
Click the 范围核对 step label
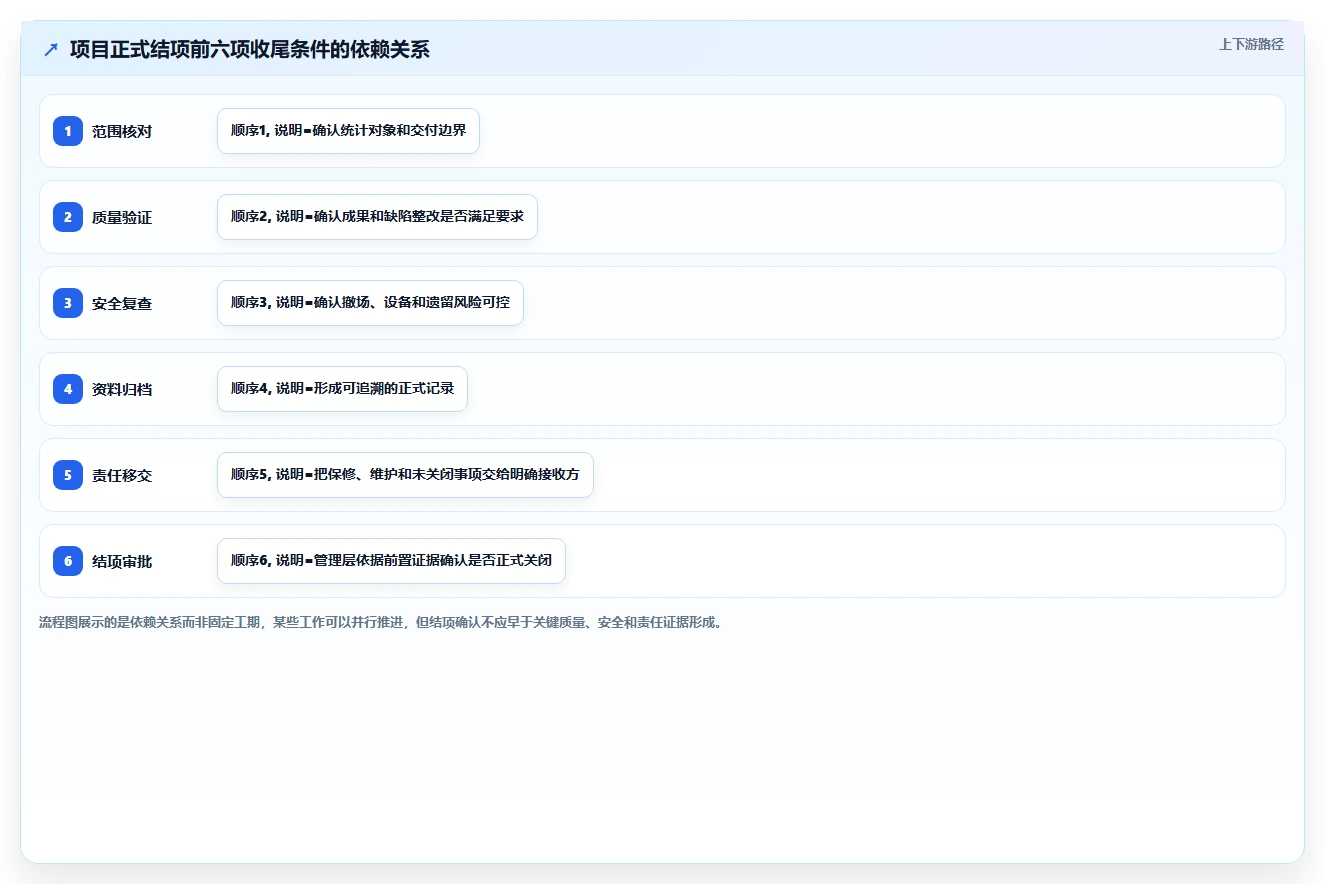click(x=122, y=131)
